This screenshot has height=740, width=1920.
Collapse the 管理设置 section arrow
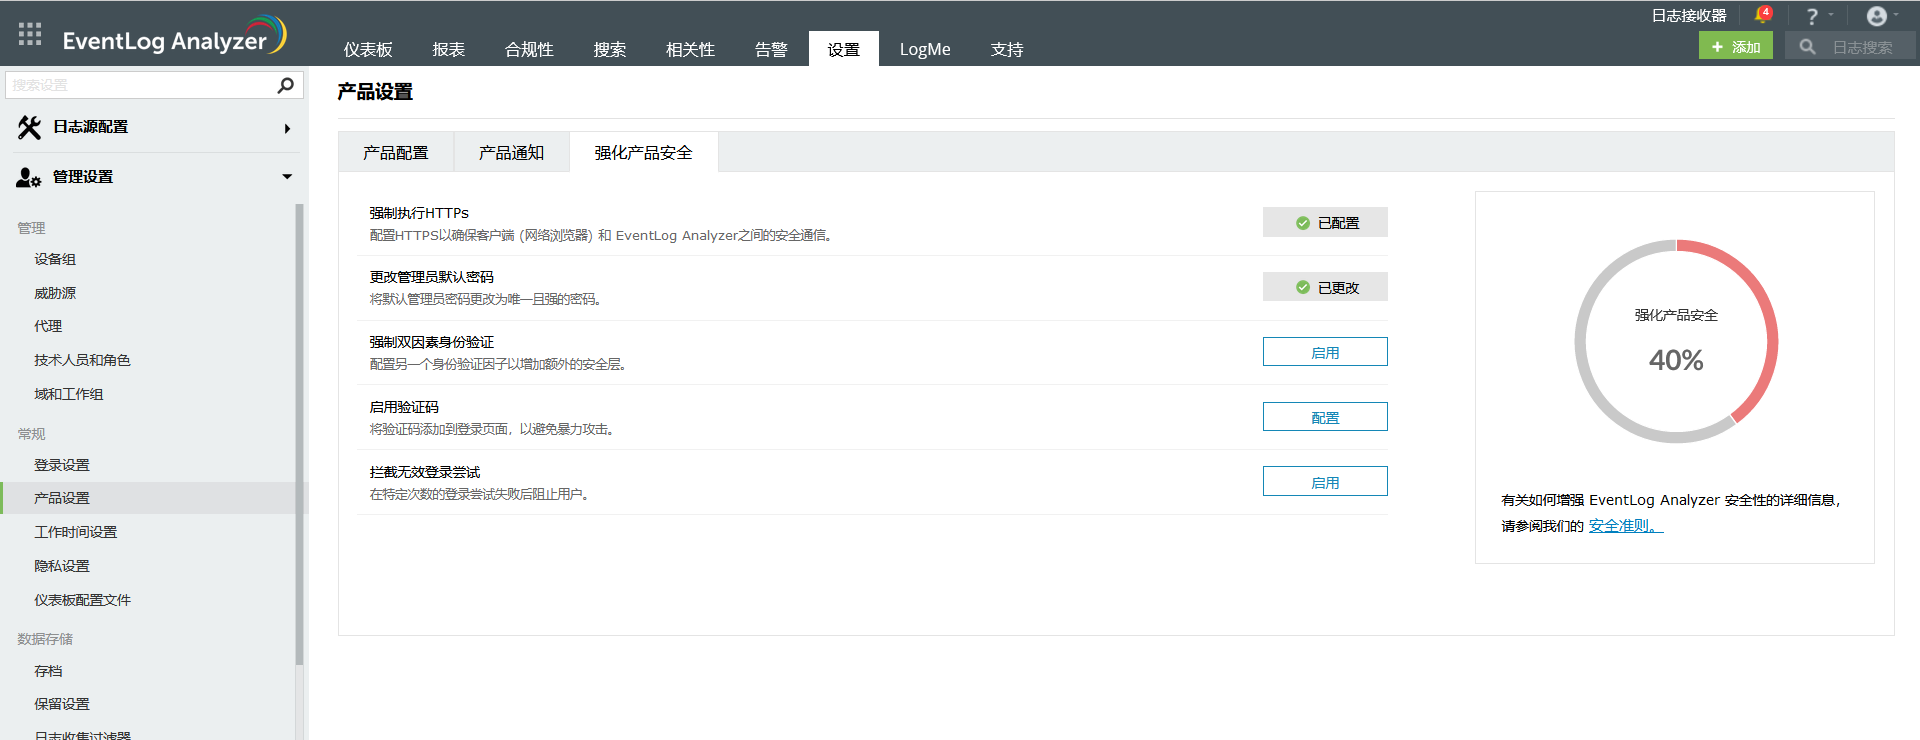pos(287,177)
